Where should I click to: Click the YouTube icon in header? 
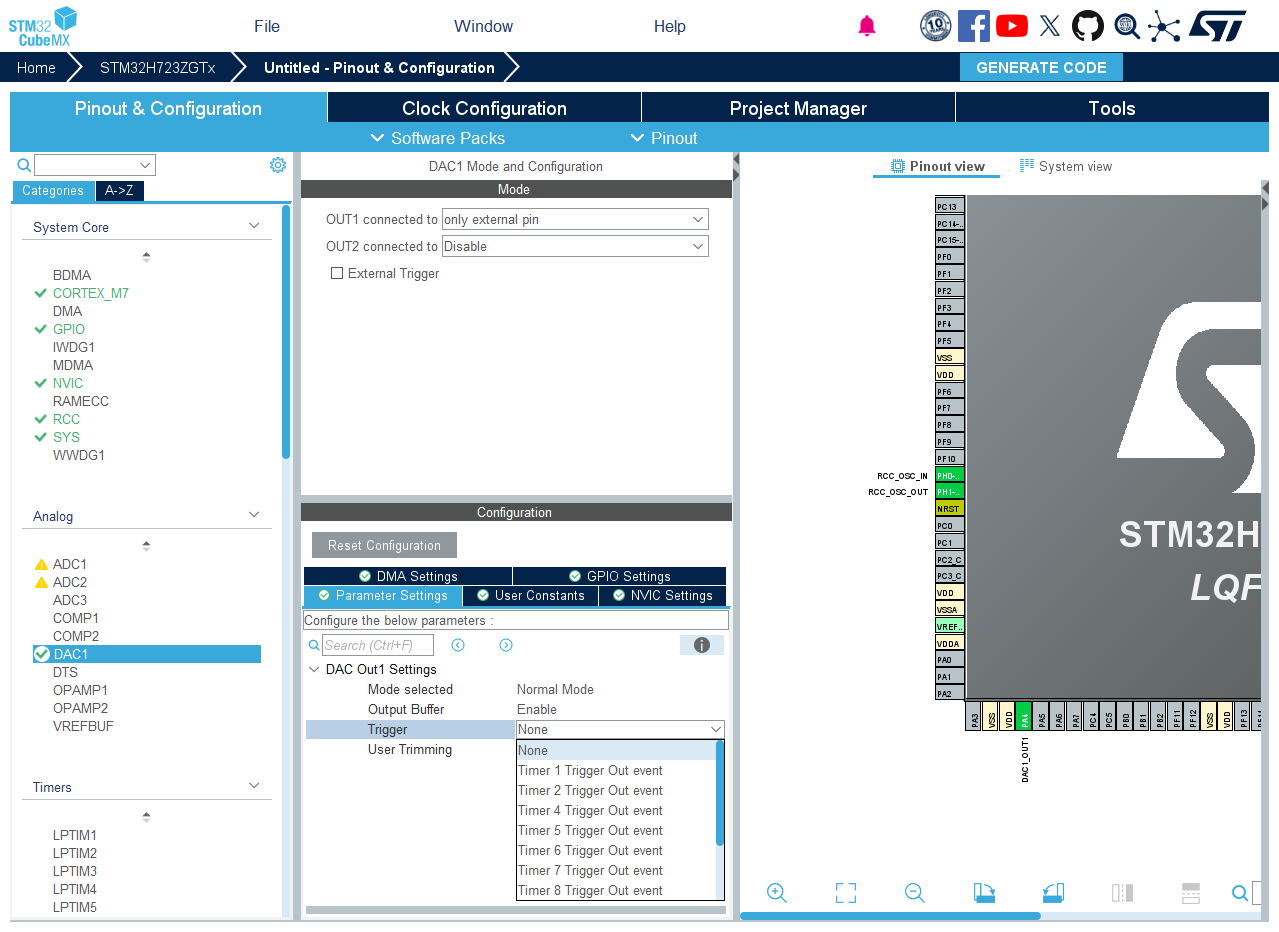tap(1012, 26)
